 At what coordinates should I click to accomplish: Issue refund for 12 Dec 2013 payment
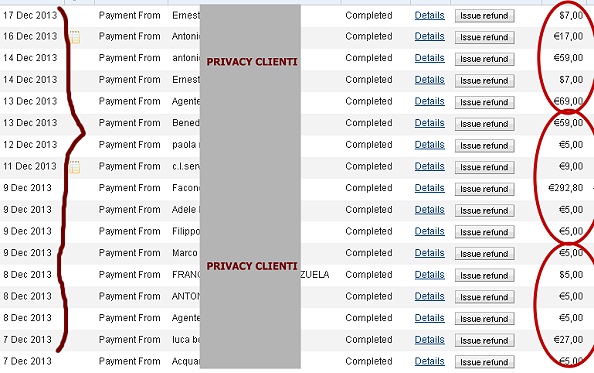pos(484,146)
